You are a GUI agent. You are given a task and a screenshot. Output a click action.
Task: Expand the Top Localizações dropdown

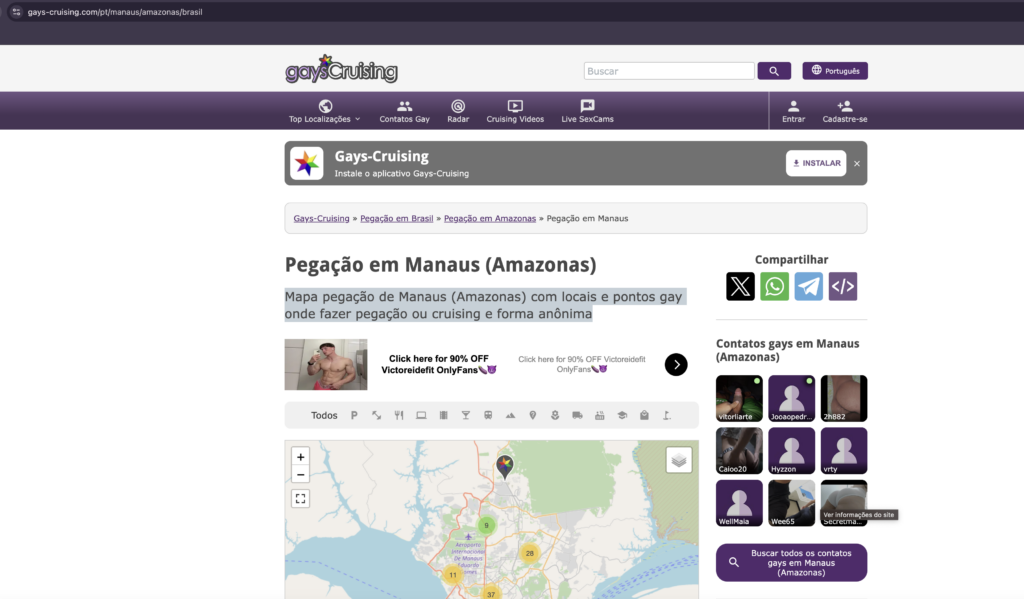pos(325,111)
